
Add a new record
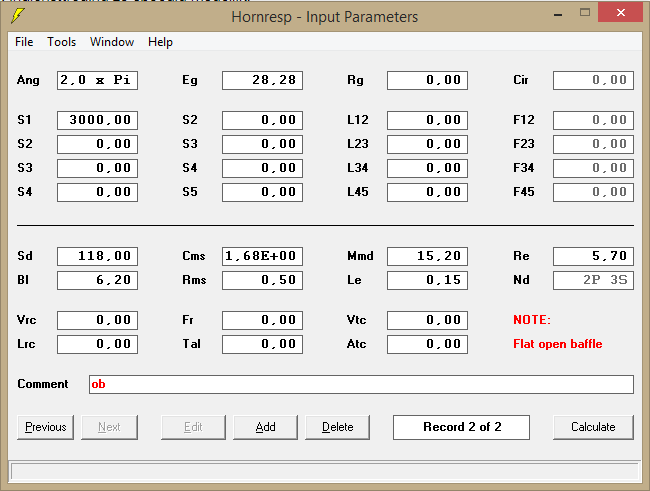pyautogui.click(x=265, y=427)
